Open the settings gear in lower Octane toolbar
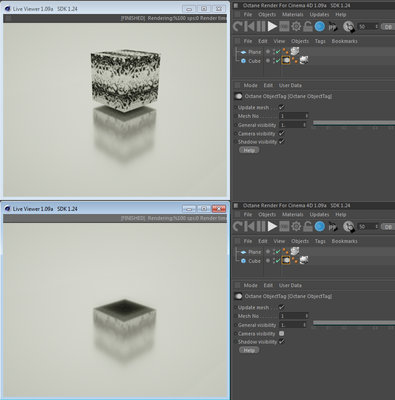This screenshot has height=400, width=395. (296, 226)
